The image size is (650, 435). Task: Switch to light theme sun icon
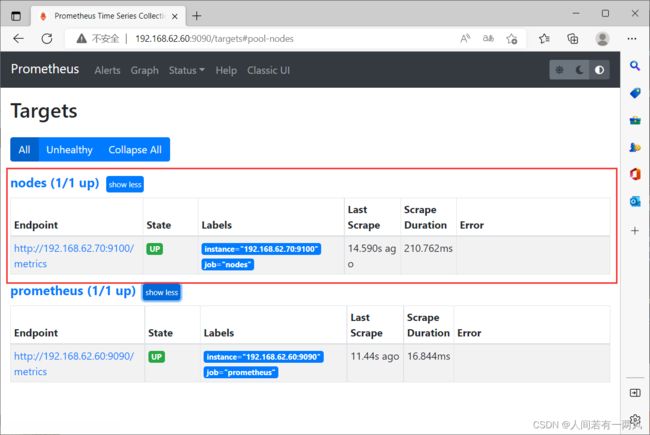559,70
